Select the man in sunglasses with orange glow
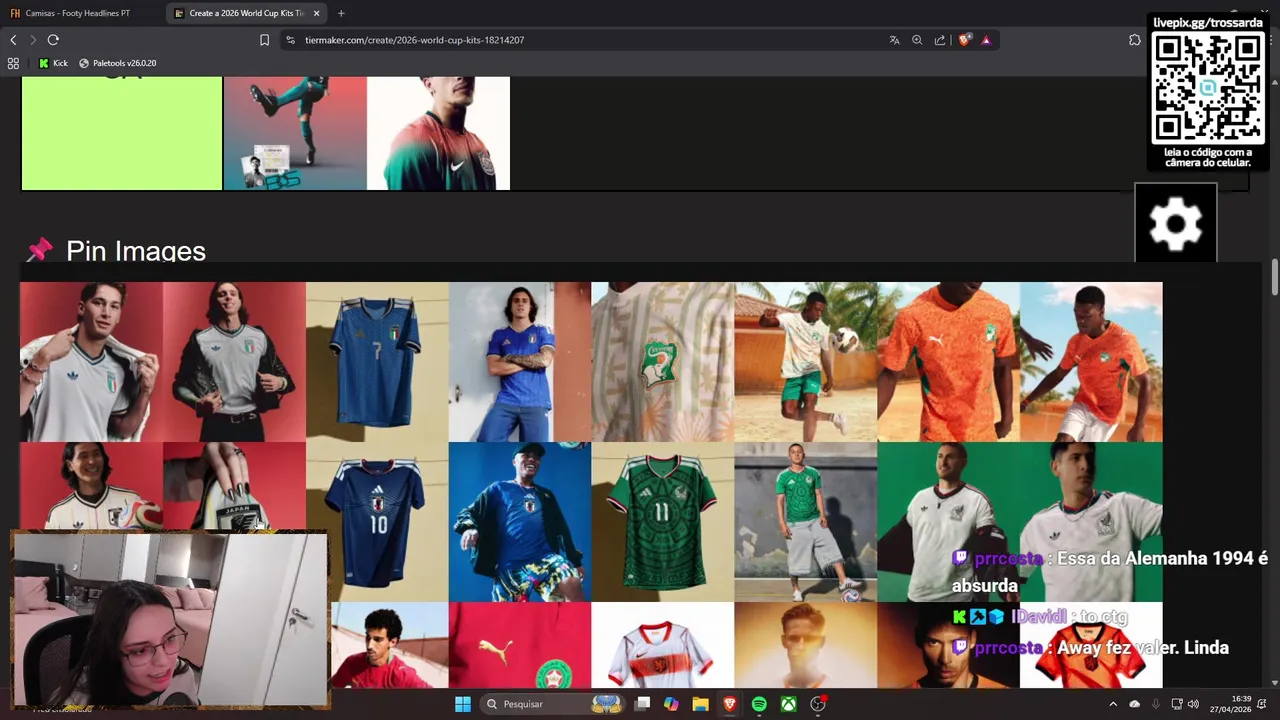 806,645
